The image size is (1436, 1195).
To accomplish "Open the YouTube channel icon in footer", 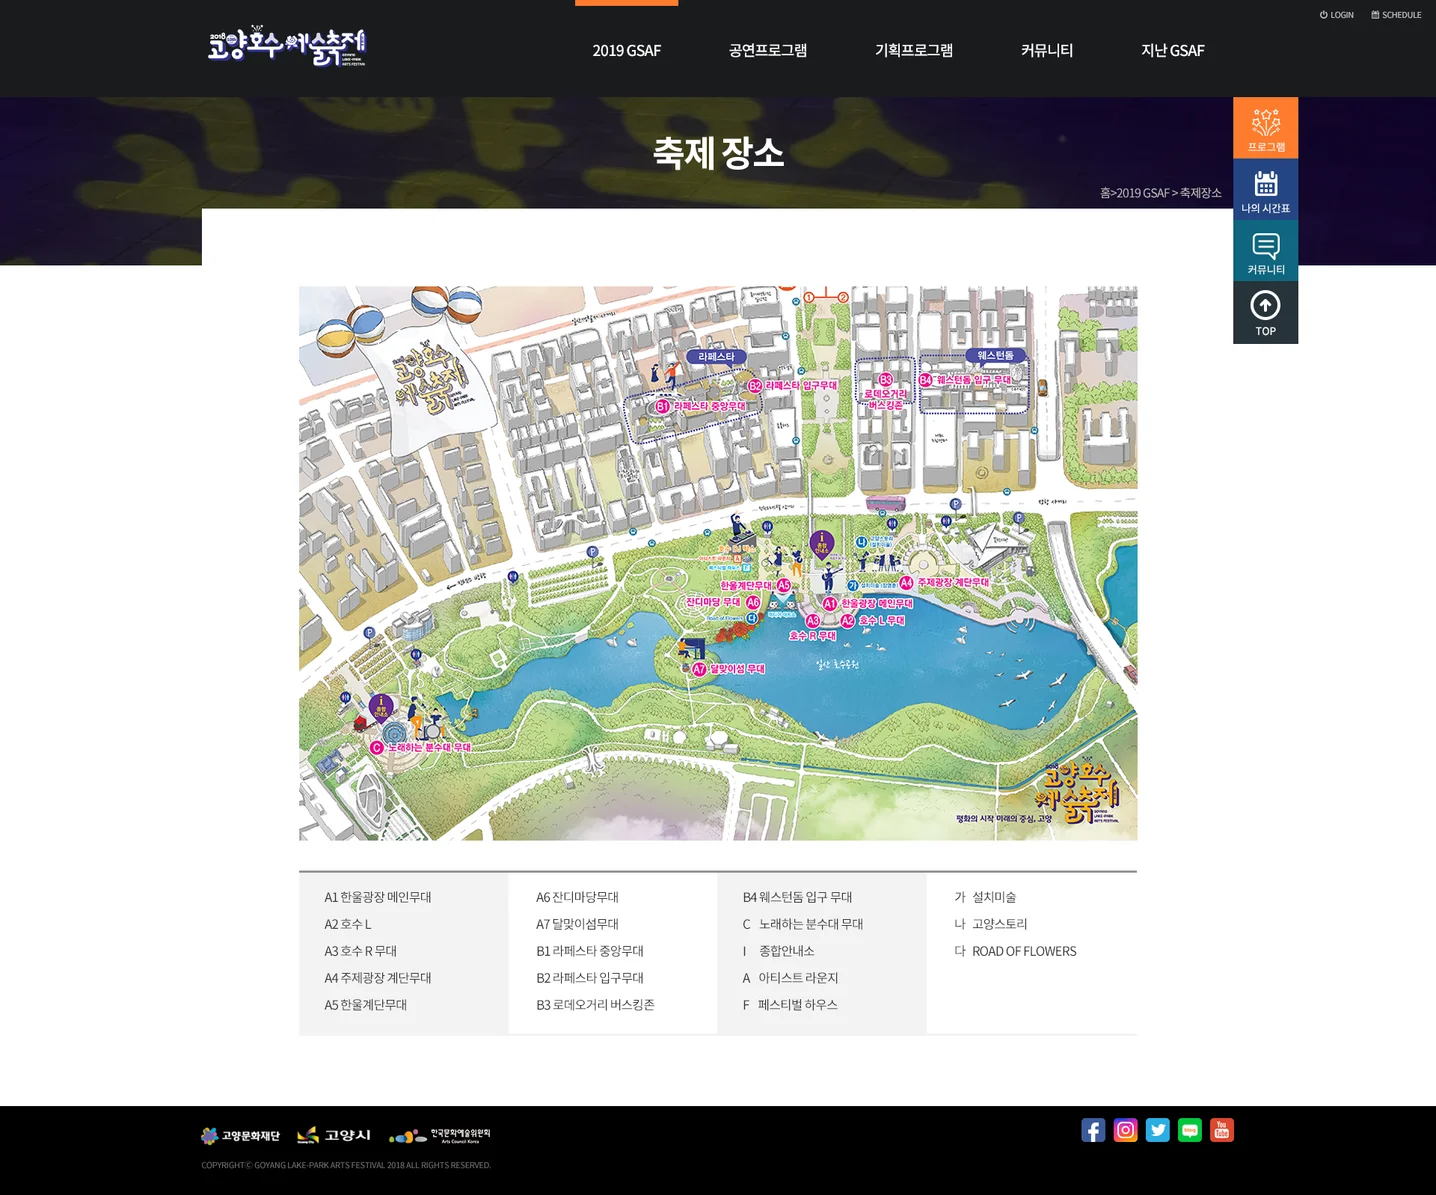I will click(1221, 1130).
